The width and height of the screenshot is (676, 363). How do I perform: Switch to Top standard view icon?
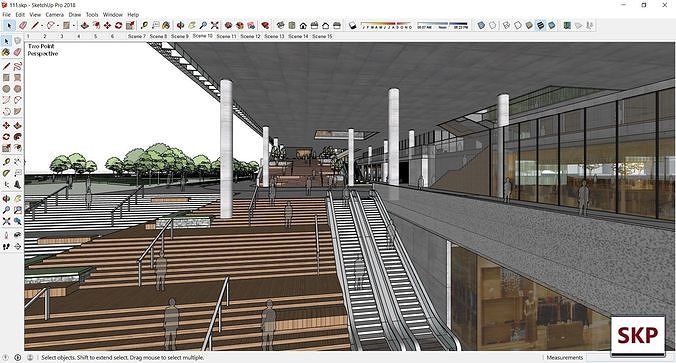pos(292,25)
